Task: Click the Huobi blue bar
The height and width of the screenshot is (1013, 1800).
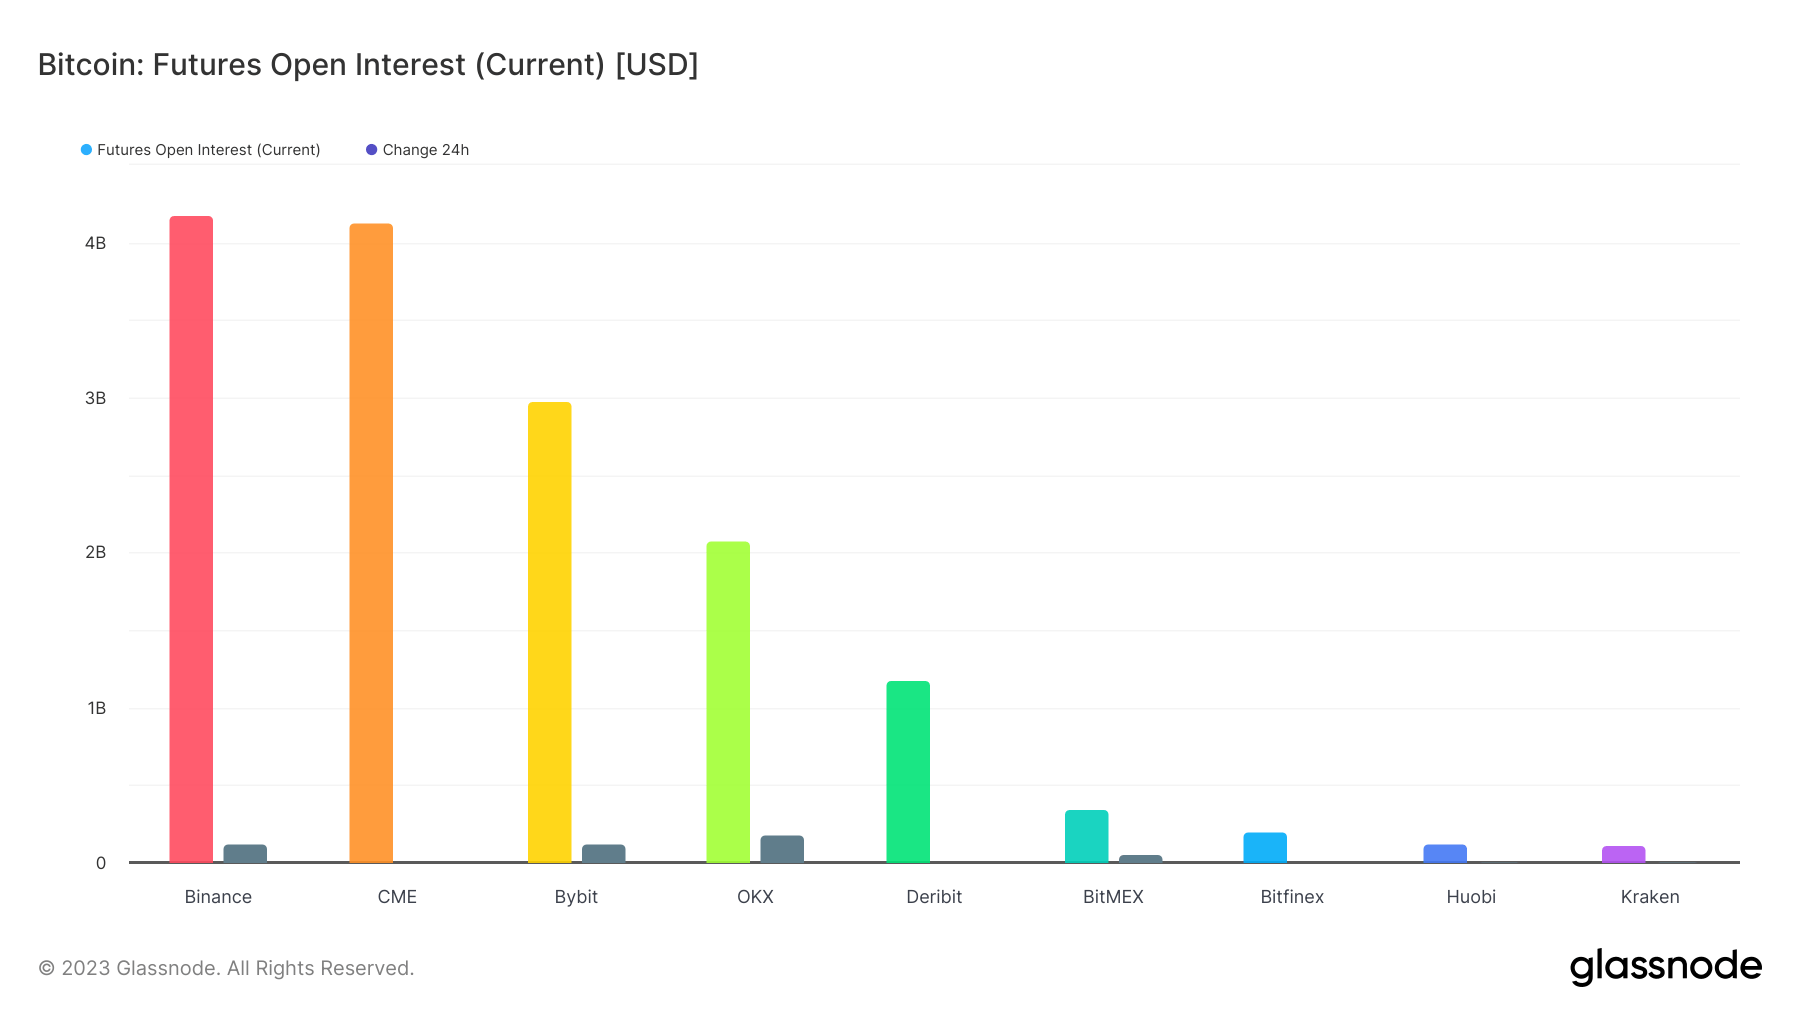Action: point(1445,854)
